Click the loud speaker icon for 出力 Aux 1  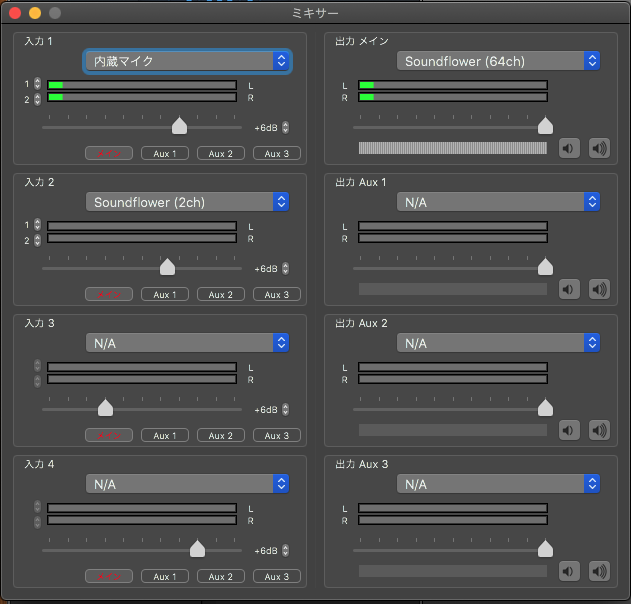point(599,290)
